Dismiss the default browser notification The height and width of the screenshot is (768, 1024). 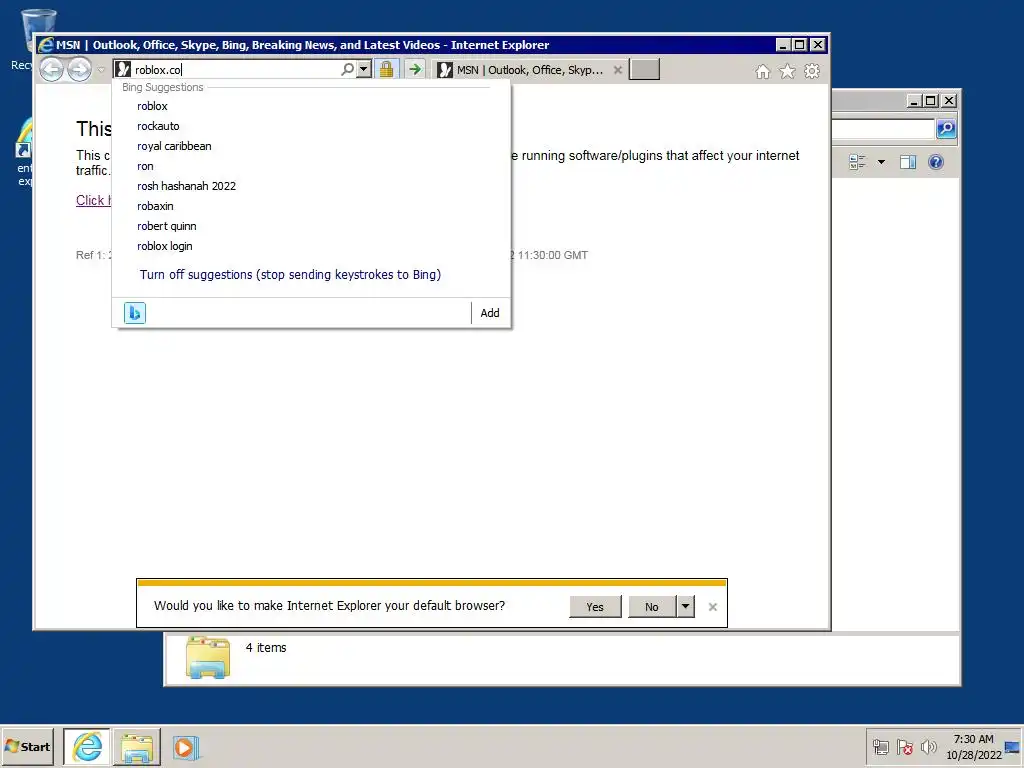(x=712, y=607)
